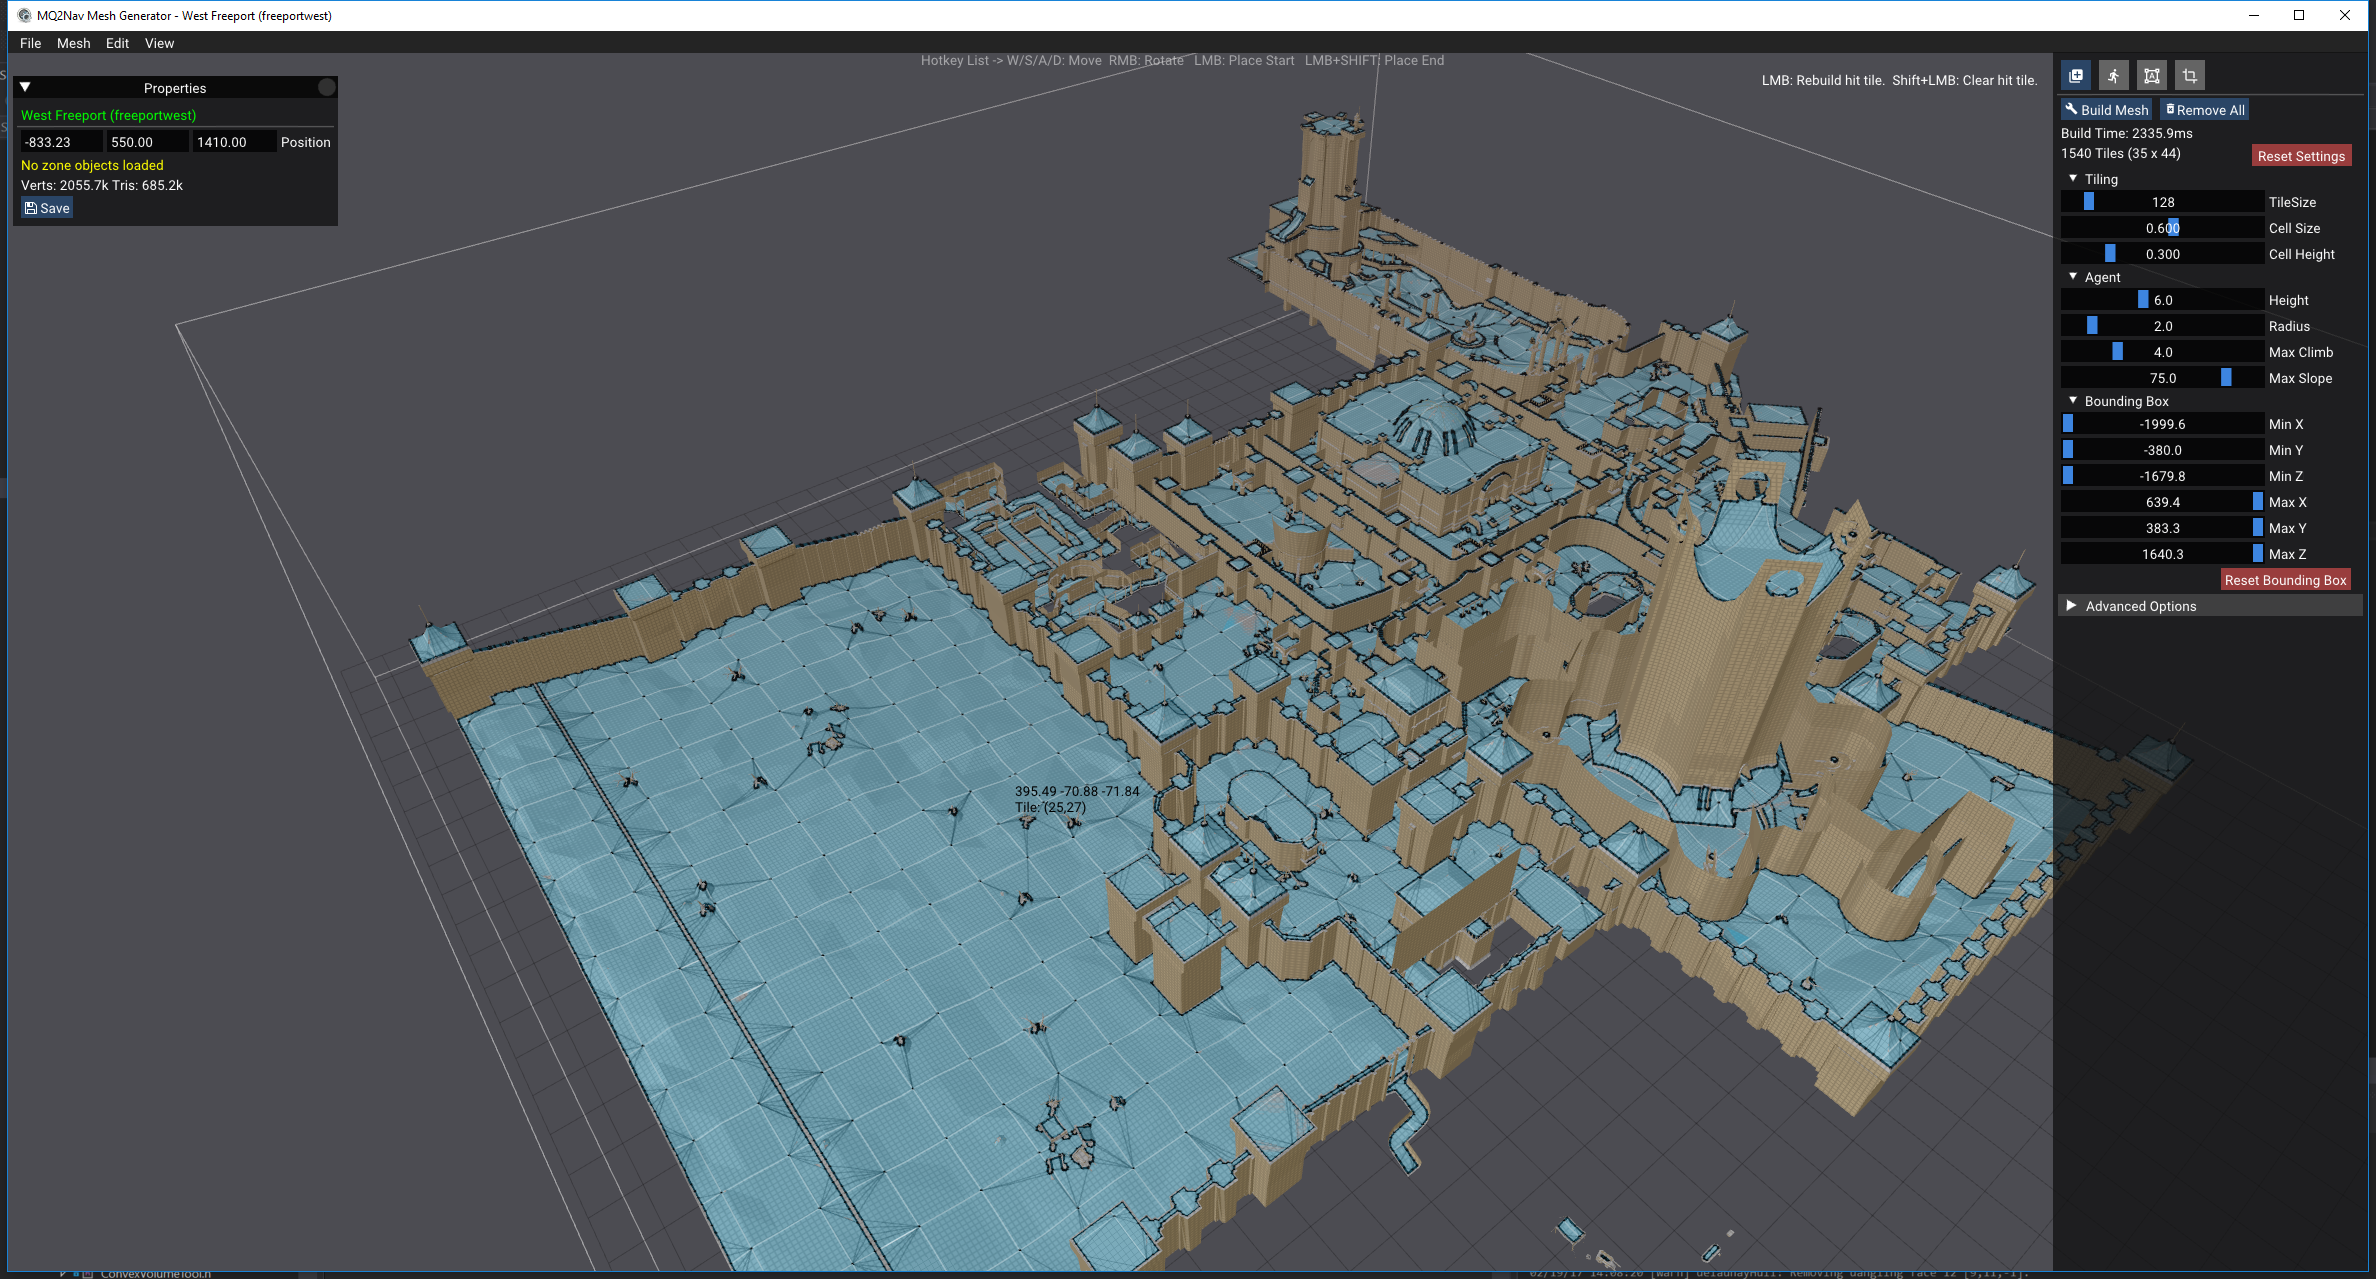Select the crop-shaped tool icon
Viewport: 2376px width, 1279px height.
click(2190, 76)
